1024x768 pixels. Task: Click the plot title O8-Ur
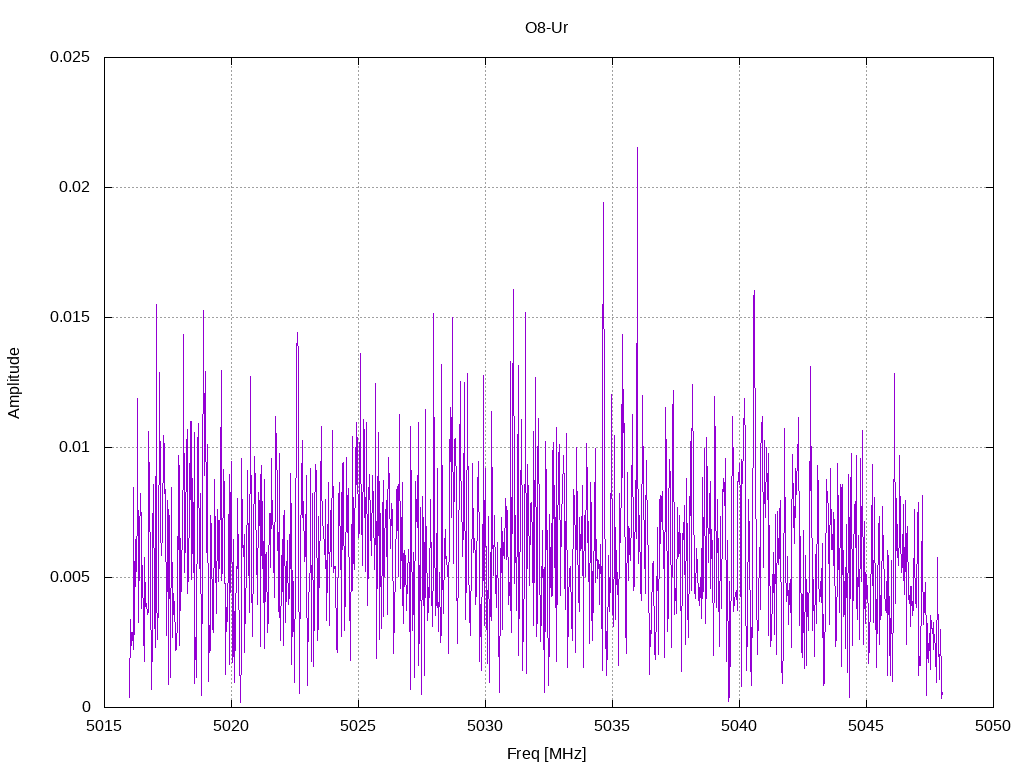tap(546, 28)
